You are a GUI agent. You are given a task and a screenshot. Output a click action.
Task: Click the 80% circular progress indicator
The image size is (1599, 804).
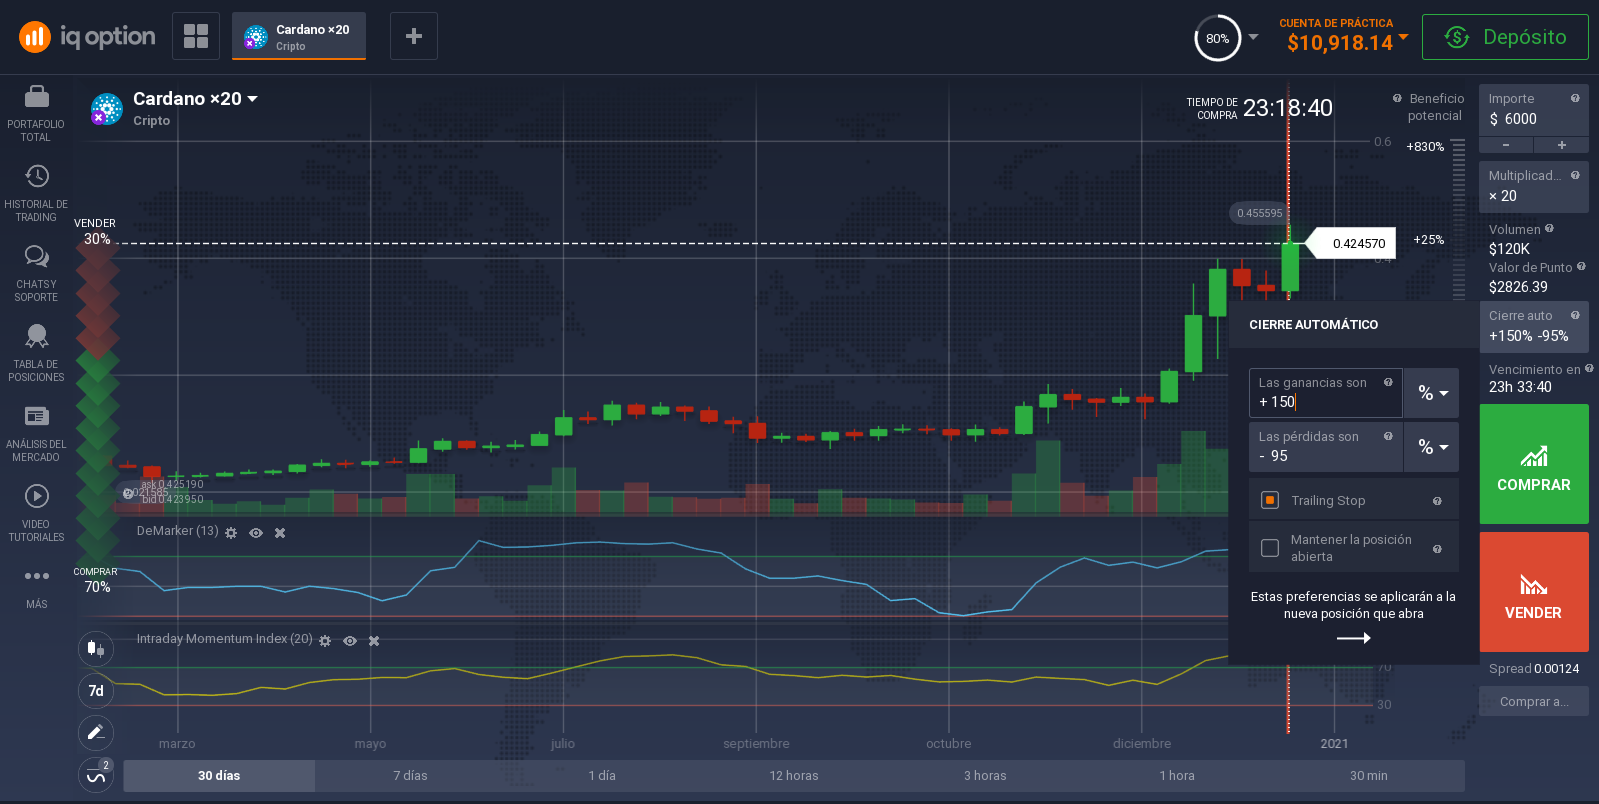coord(1217,38)
